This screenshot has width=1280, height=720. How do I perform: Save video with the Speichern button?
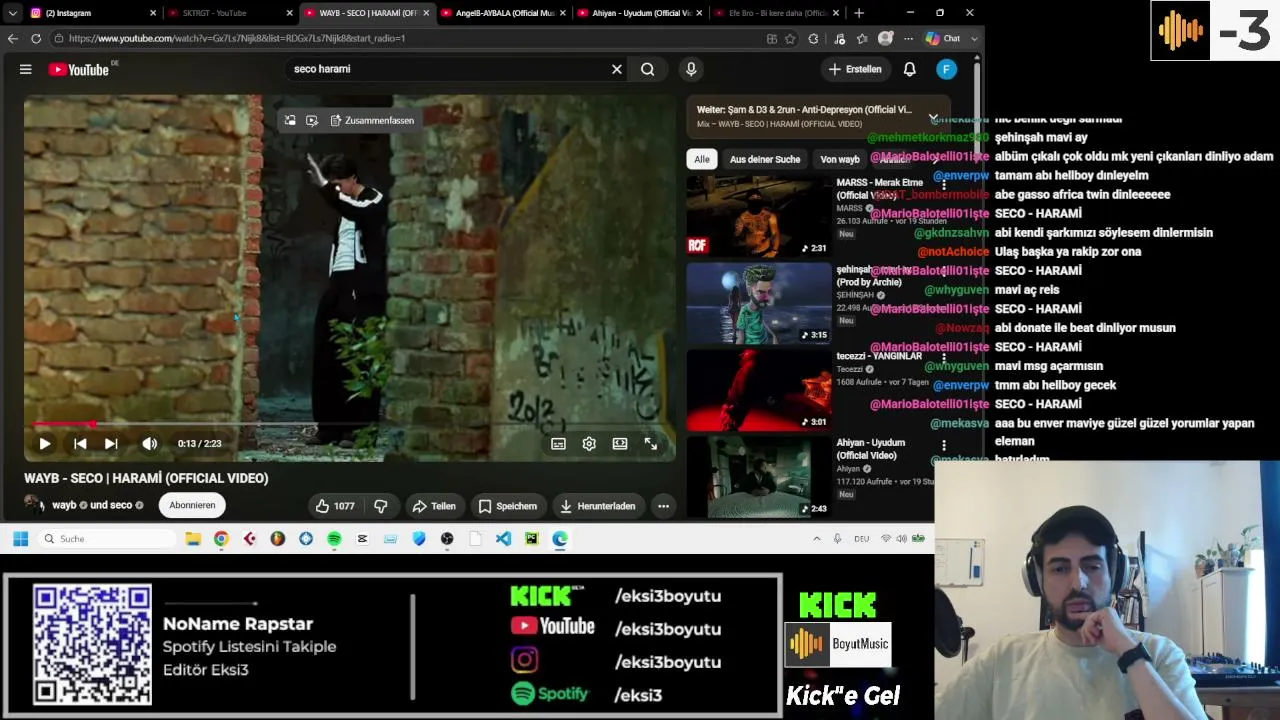pyautogui.click(x=508, y=506)
